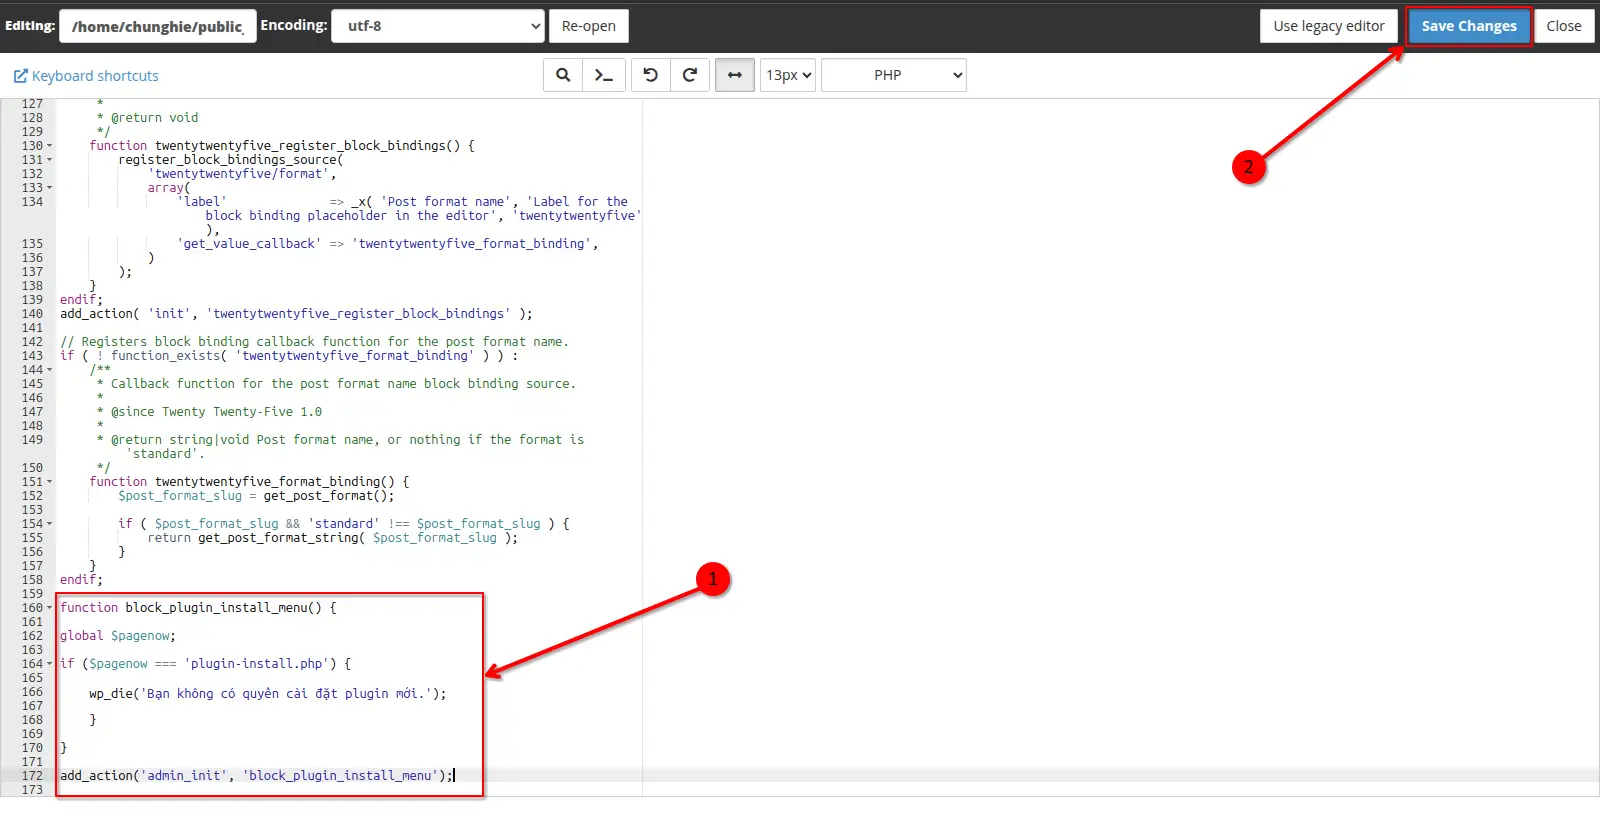Open the search tool with magnifier icon
This screenshot has height=817, width=1600.
coord(563,75)
